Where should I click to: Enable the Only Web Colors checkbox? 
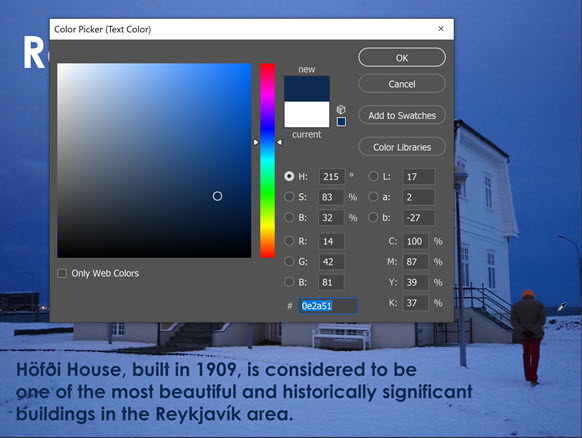62,274
